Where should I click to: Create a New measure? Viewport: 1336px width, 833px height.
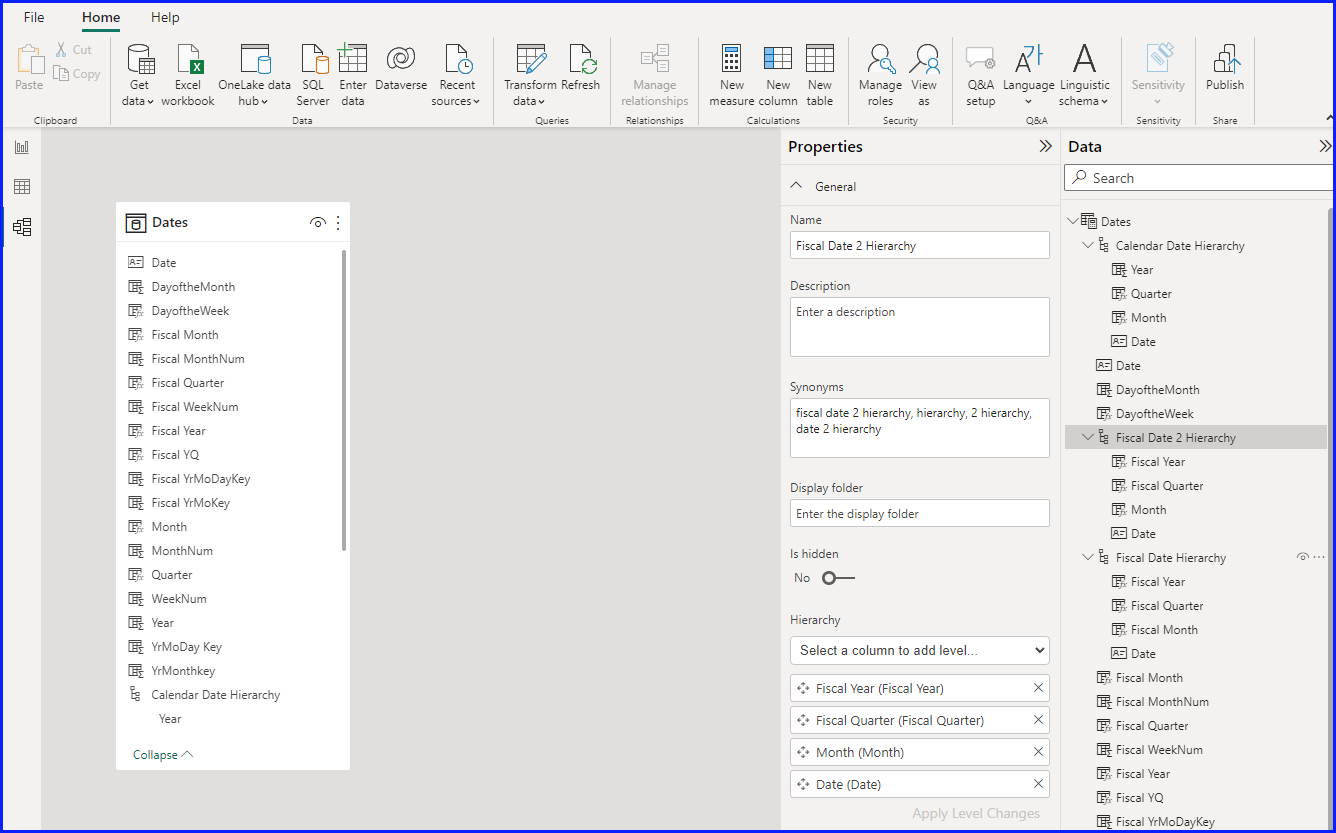tap(732, 76)
